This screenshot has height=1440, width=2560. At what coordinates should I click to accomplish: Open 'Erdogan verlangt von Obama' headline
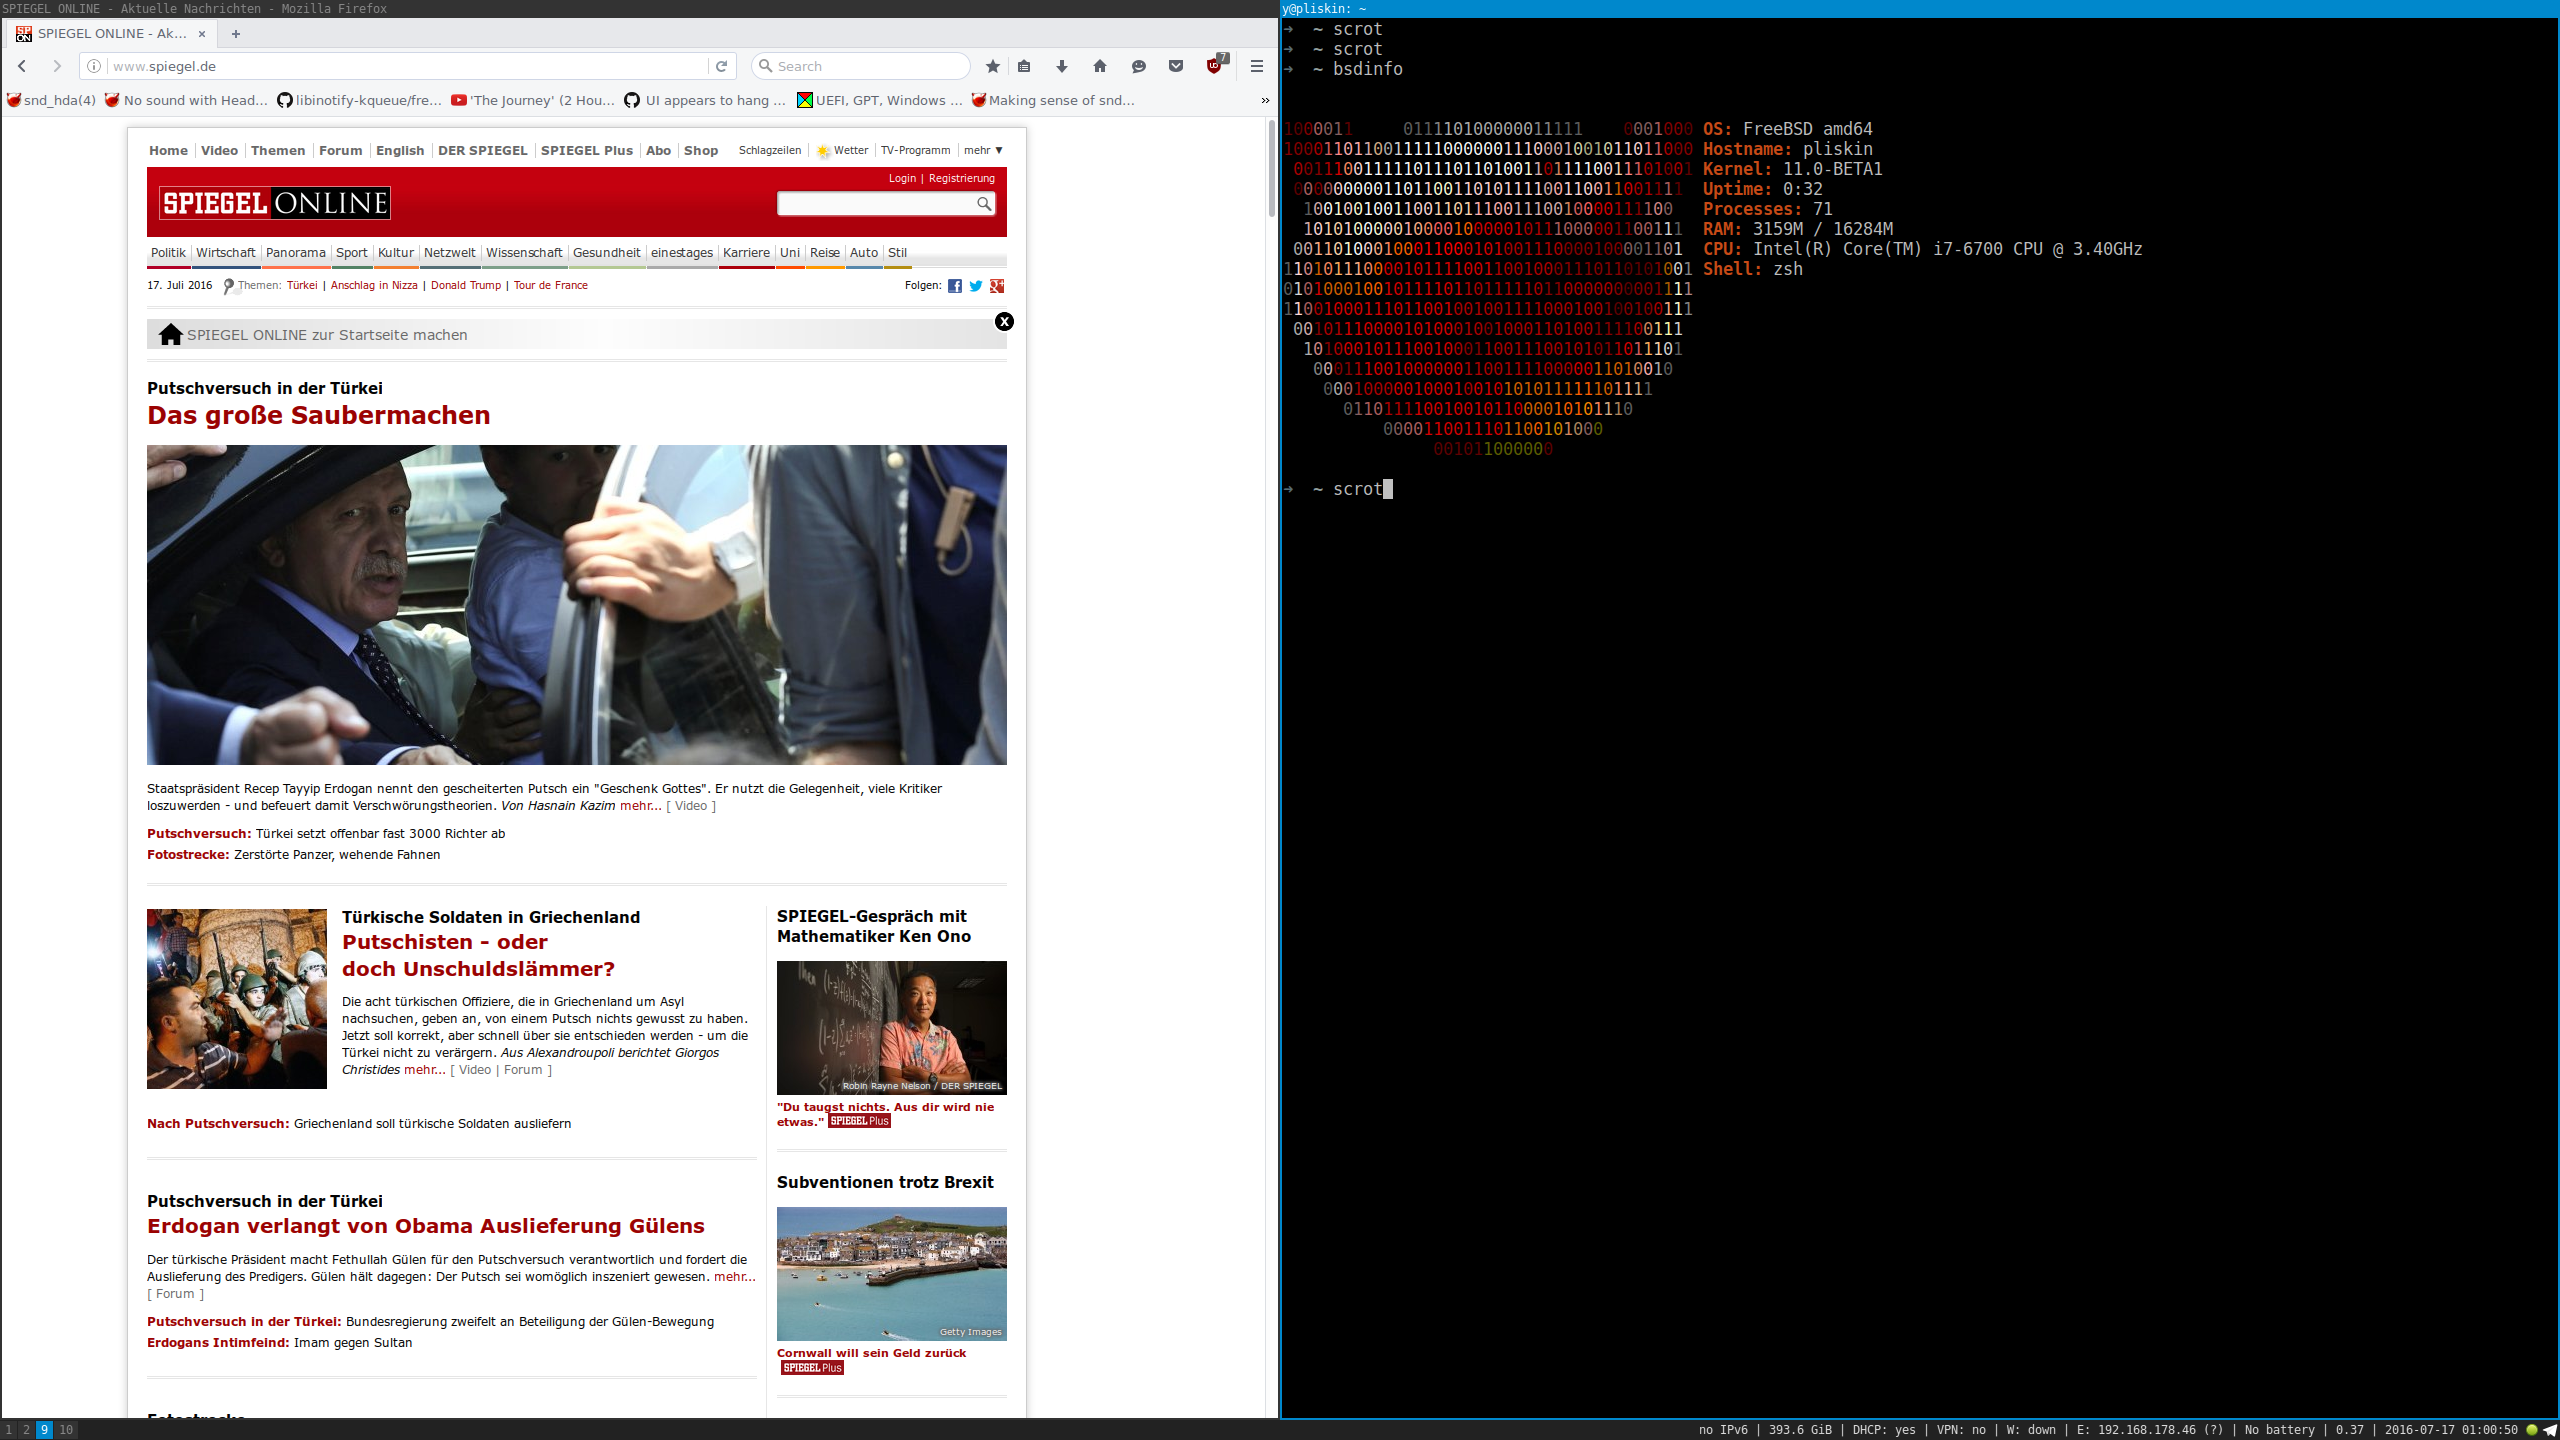click(x=426, y=1226)
